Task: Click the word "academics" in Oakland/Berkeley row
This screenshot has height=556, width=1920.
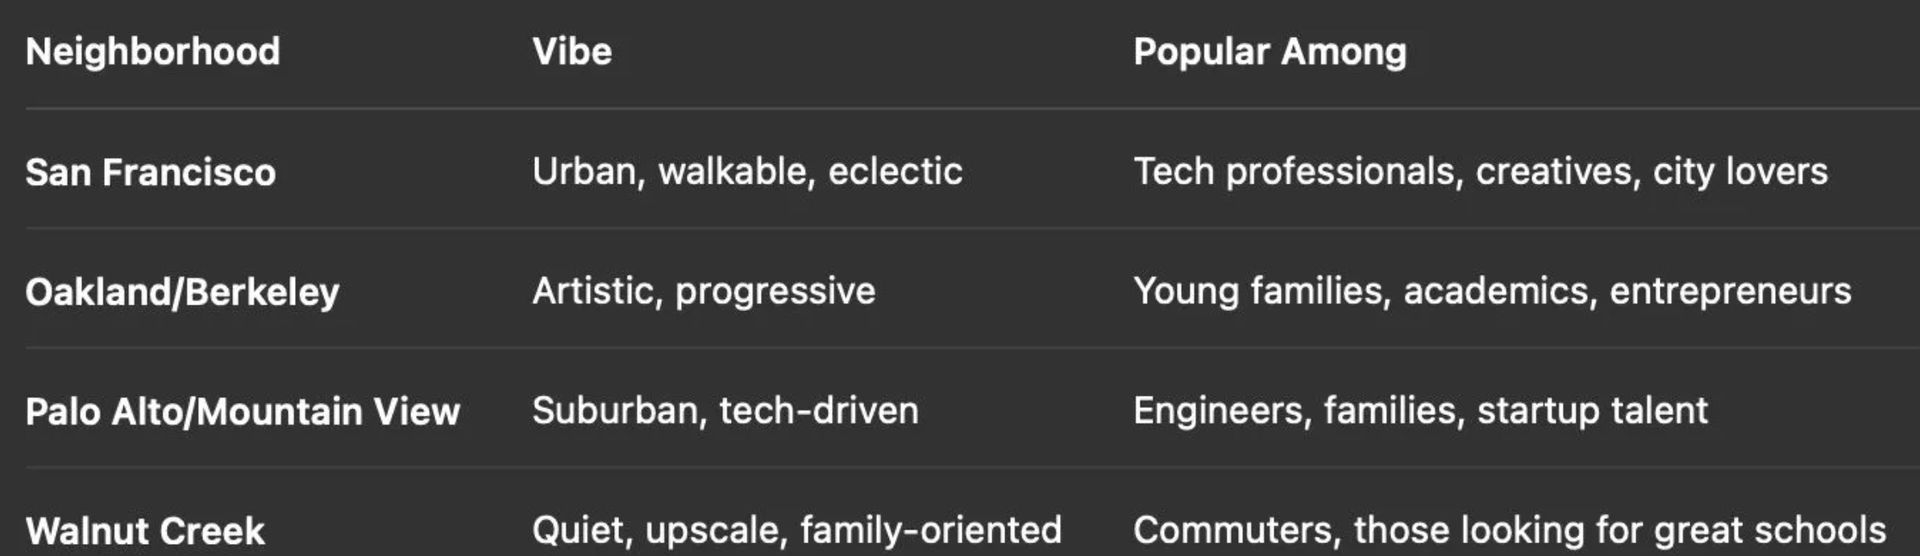Action: point(1497,291)
